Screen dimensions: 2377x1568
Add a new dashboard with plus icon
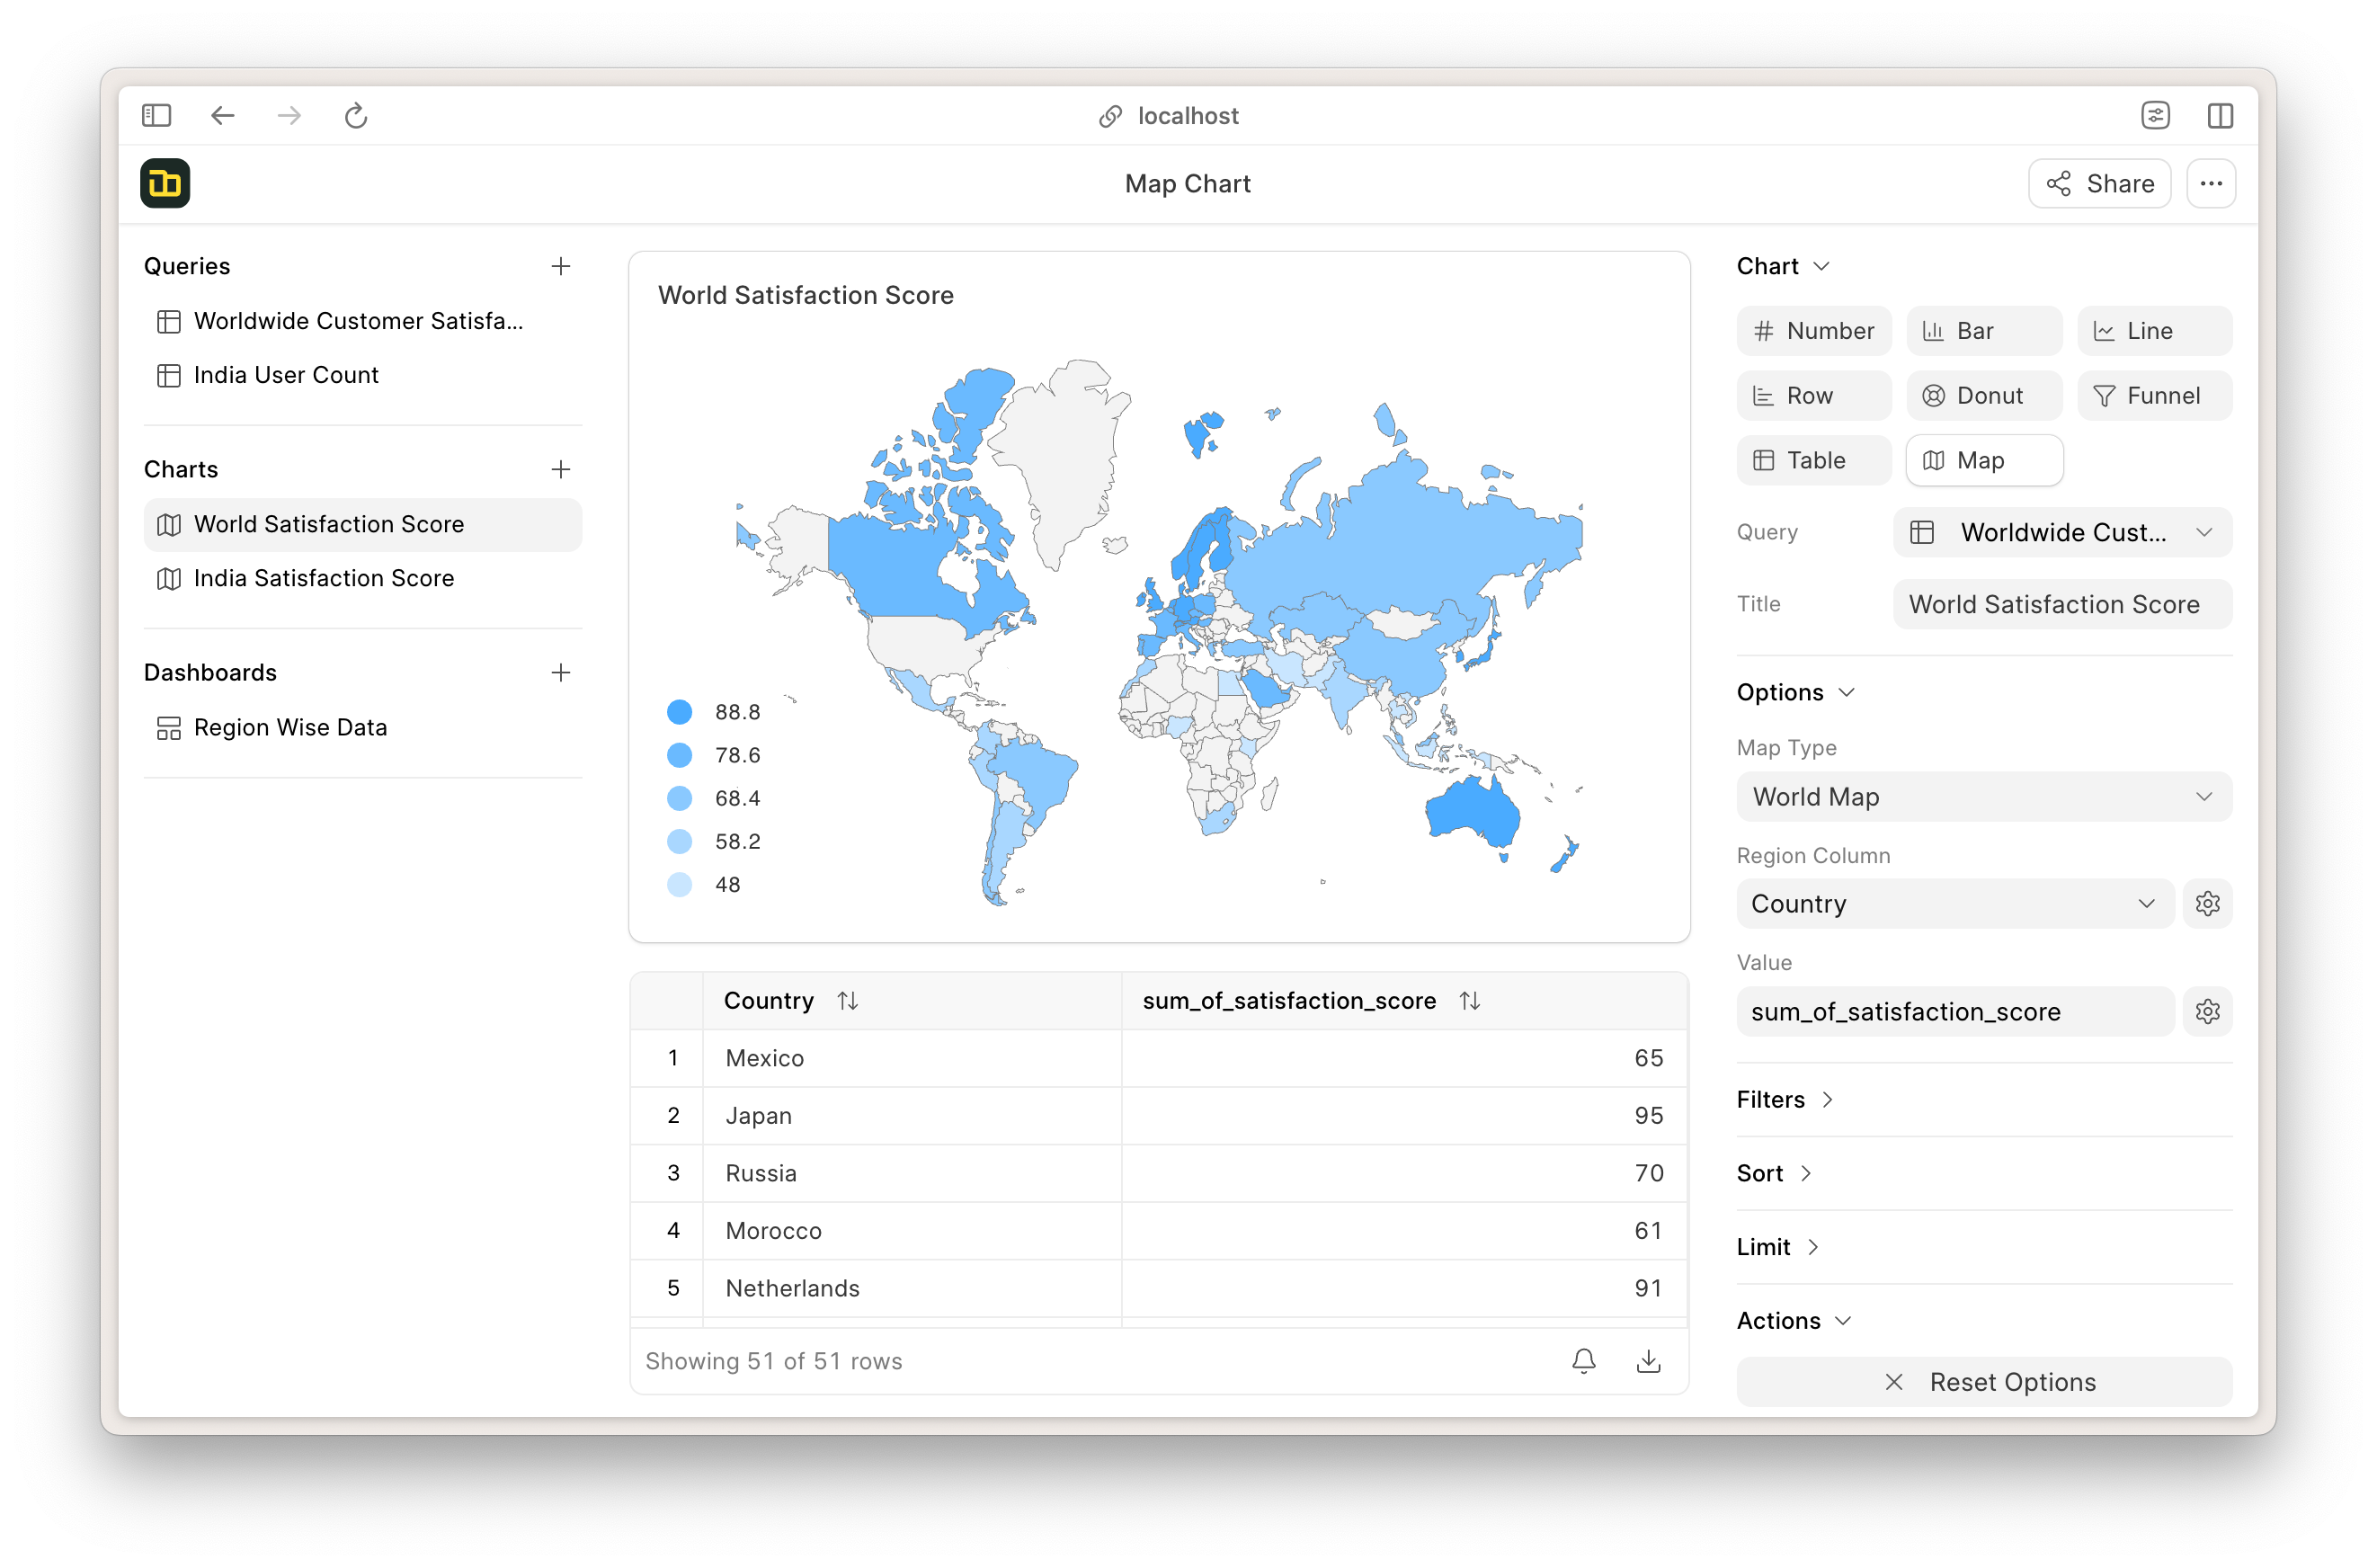point(561,672)
